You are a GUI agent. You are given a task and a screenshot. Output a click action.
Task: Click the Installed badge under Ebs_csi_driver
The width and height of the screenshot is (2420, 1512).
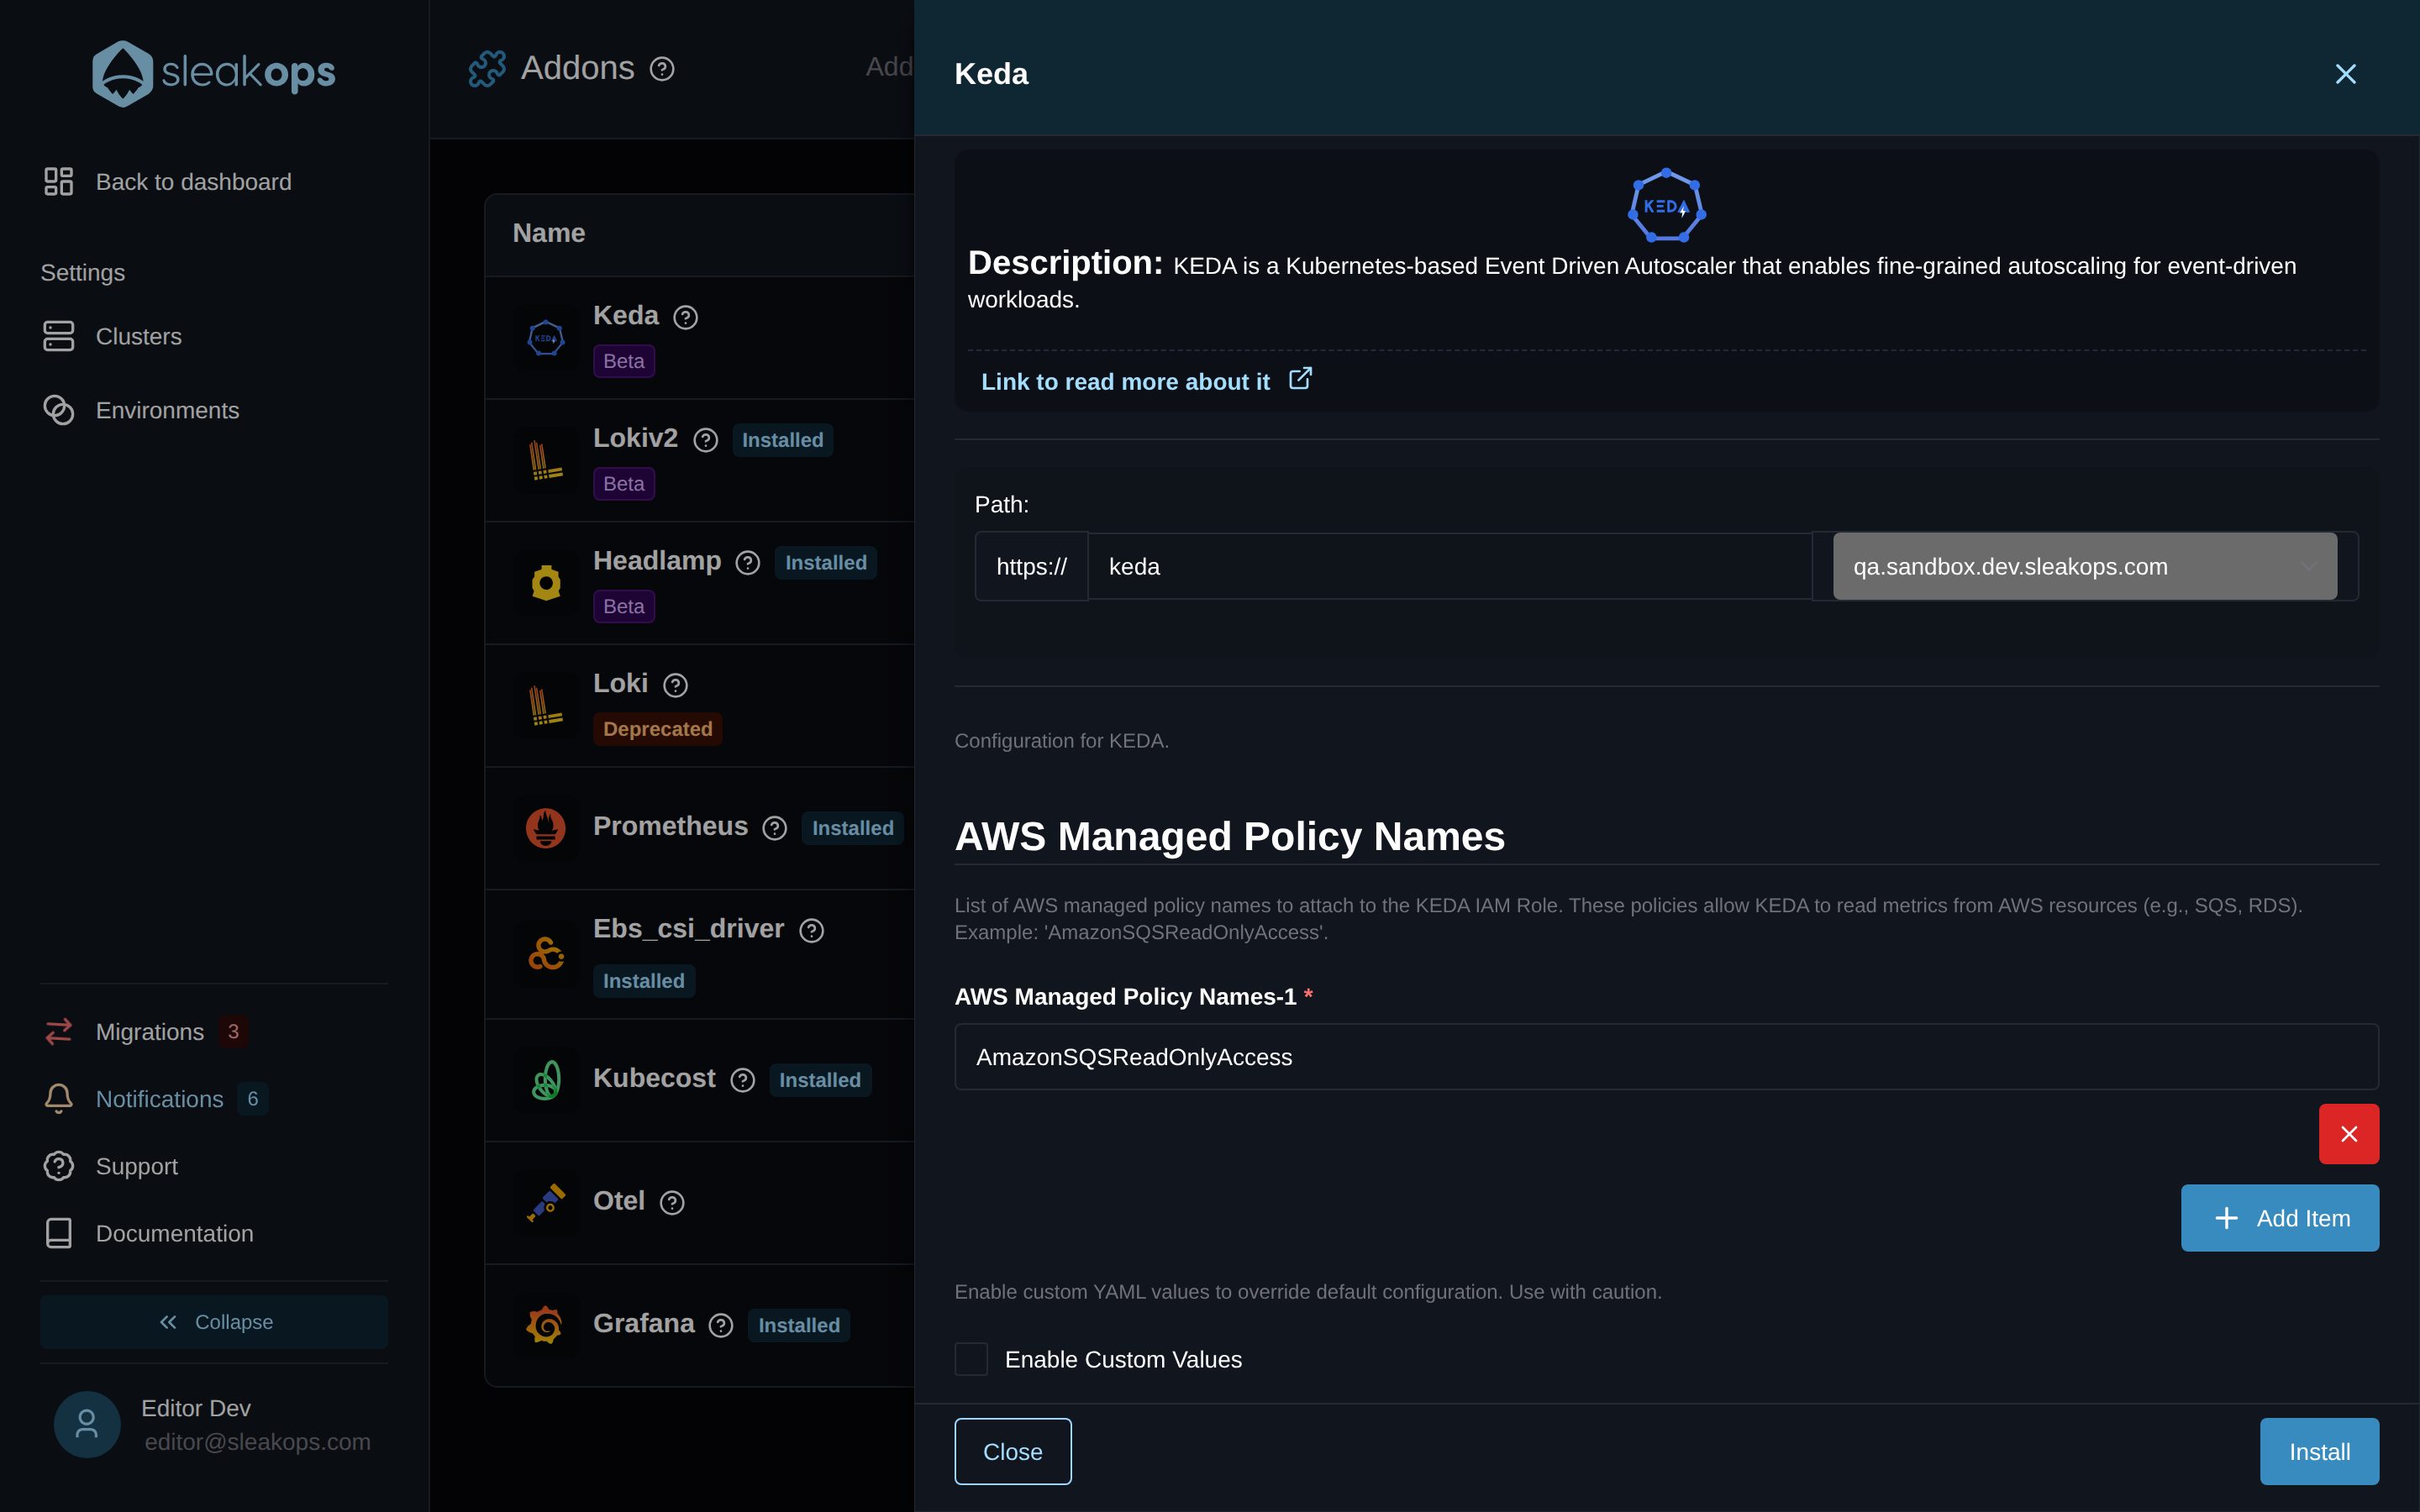tap(644, 981)
